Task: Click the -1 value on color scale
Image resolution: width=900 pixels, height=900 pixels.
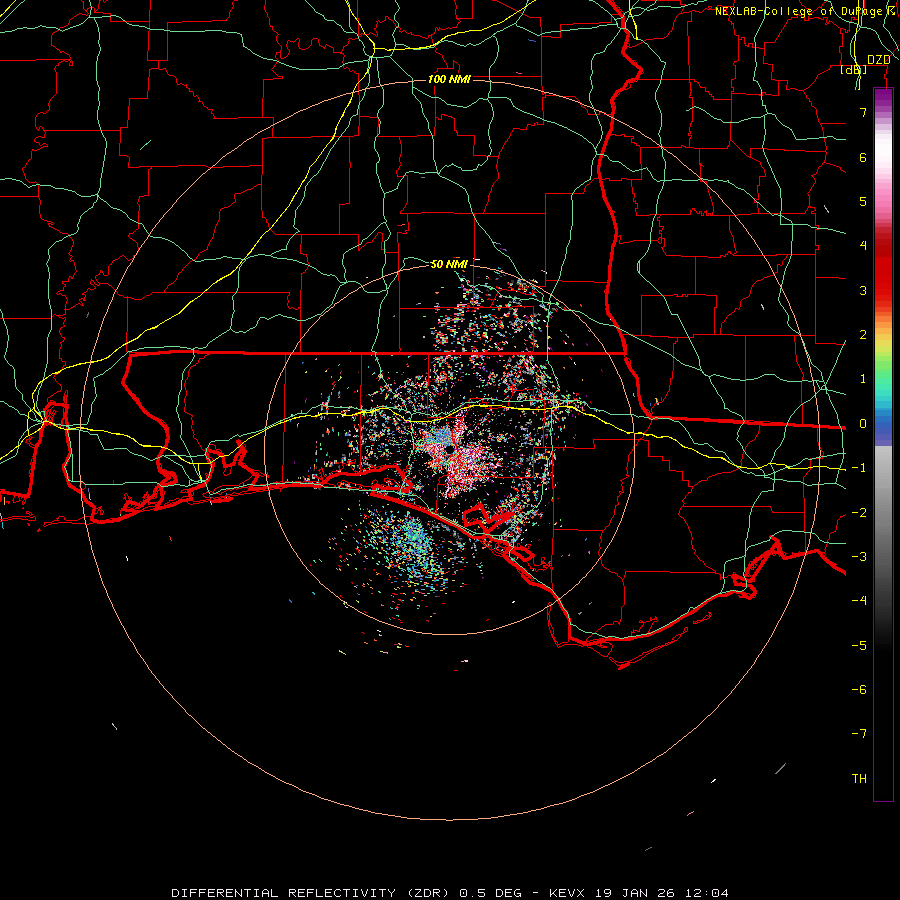Action: [x=859, y=468]
